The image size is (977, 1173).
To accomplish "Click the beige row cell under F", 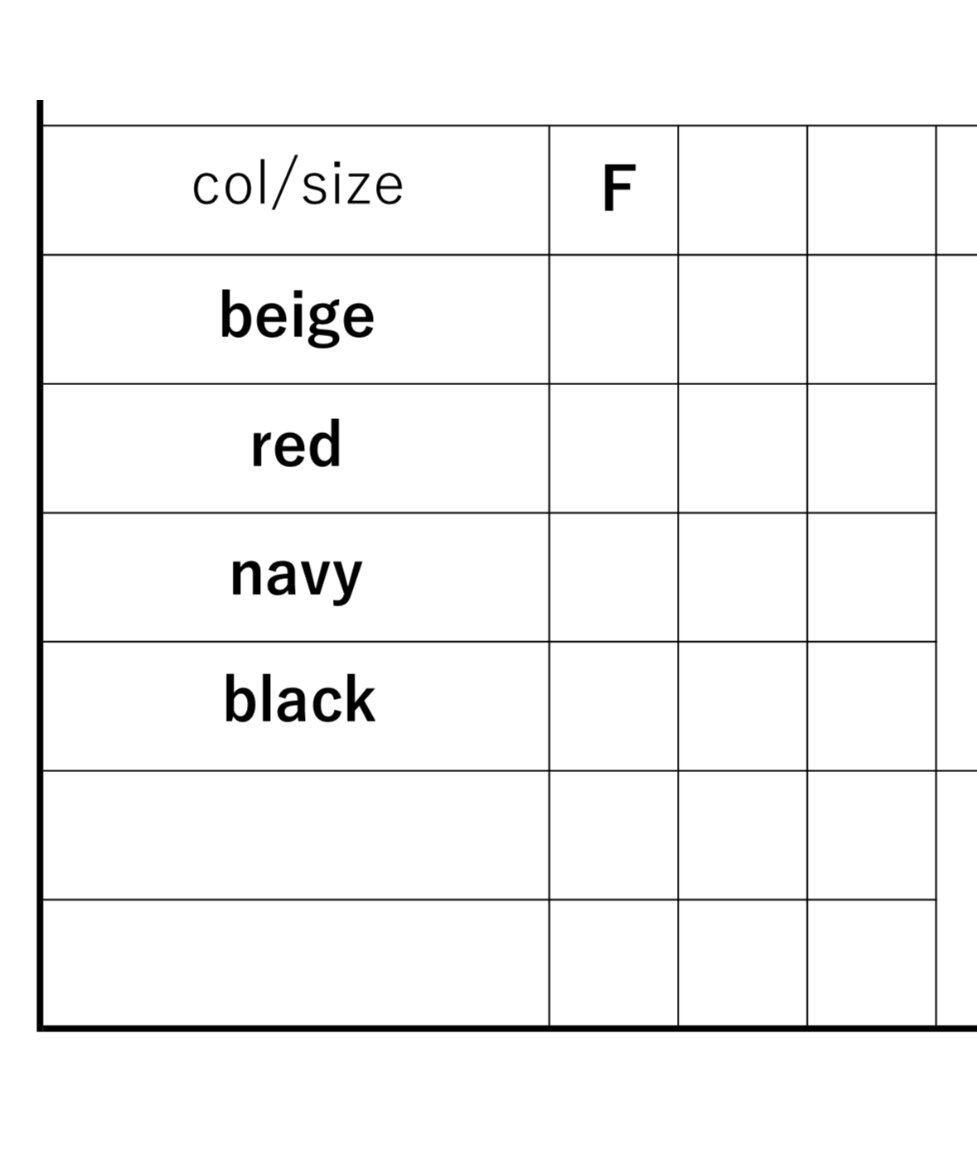I will [x=613, y=319].
